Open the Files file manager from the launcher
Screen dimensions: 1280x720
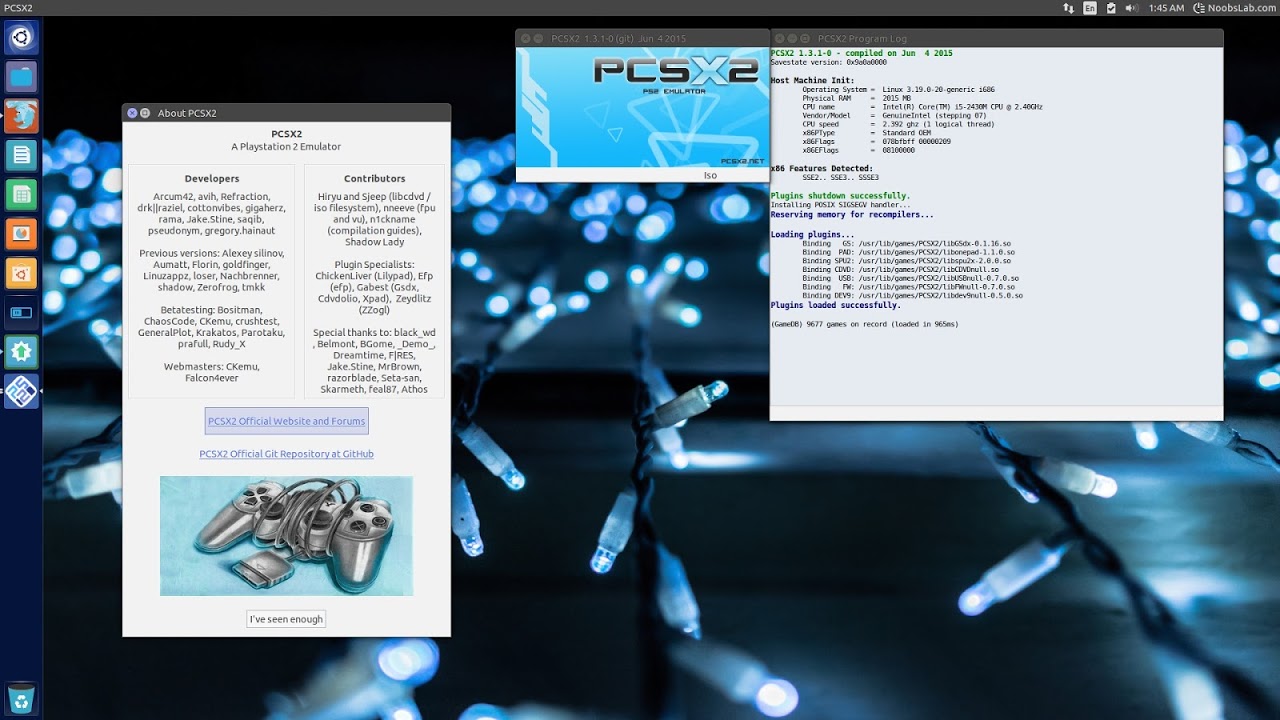[20, 76]
